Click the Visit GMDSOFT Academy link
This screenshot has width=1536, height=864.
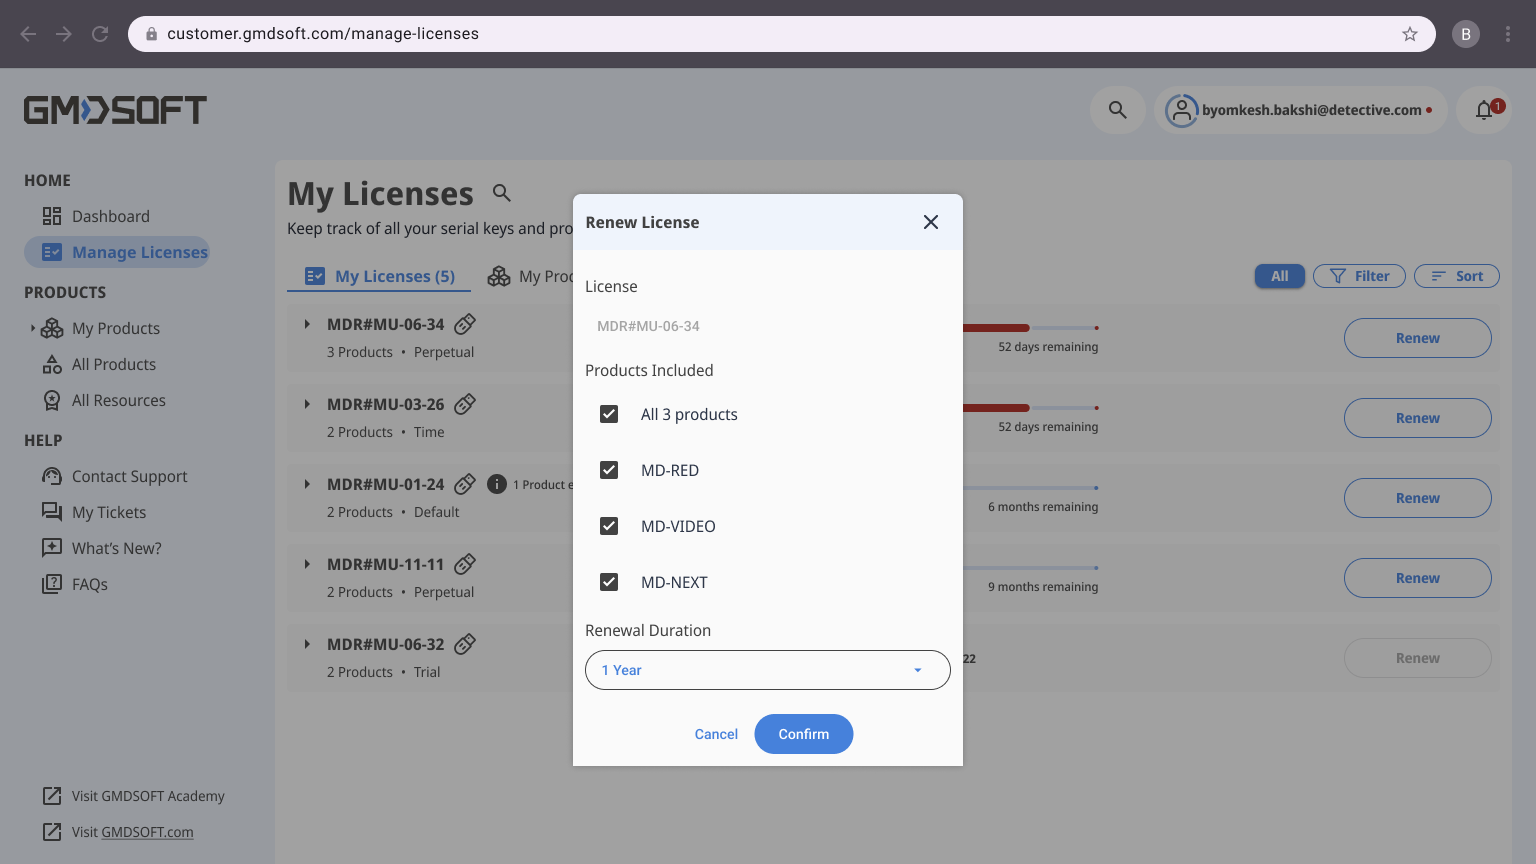(x=134, y=796)
